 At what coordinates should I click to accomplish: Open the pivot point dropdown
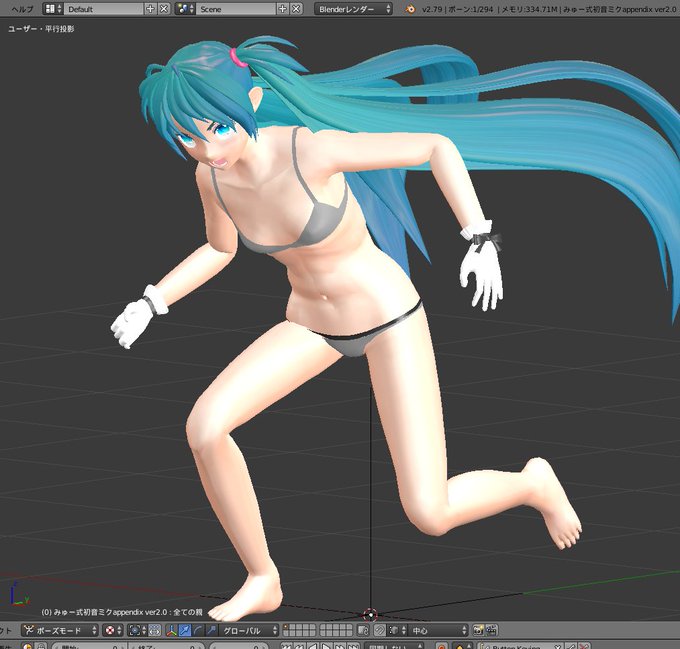point(137,630)
